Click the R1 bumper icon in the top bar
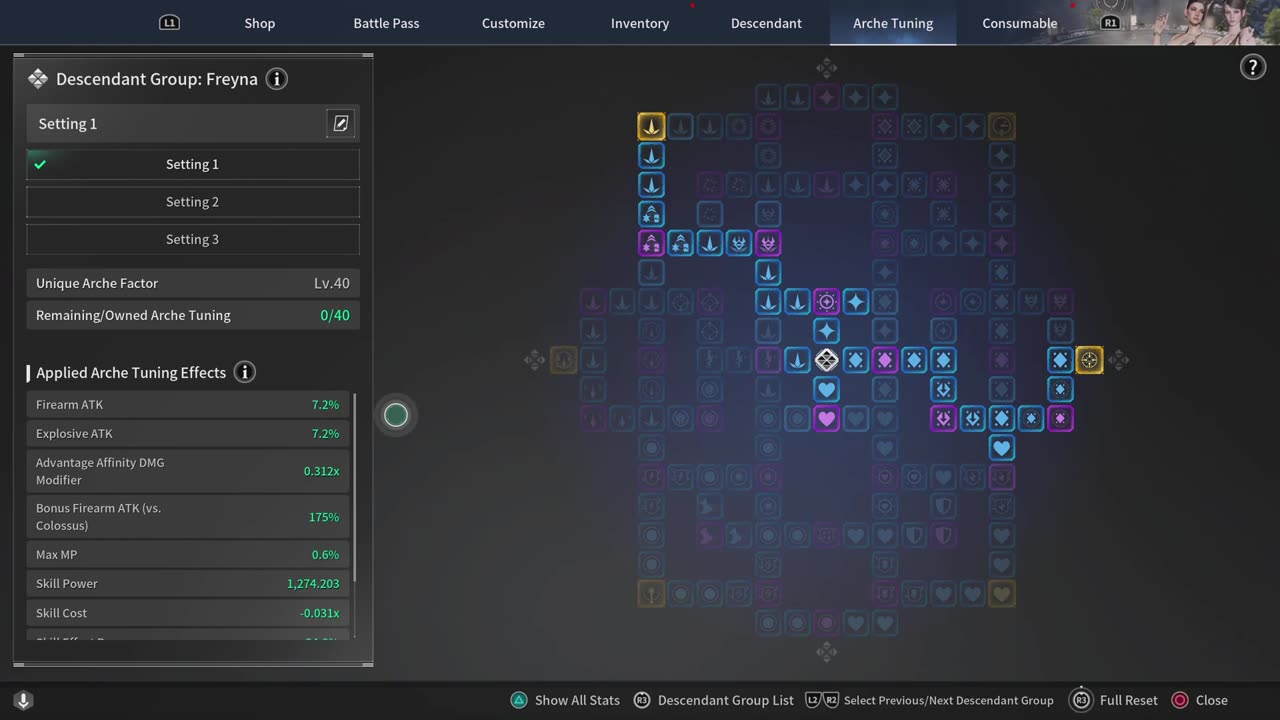 (1110, 22)
